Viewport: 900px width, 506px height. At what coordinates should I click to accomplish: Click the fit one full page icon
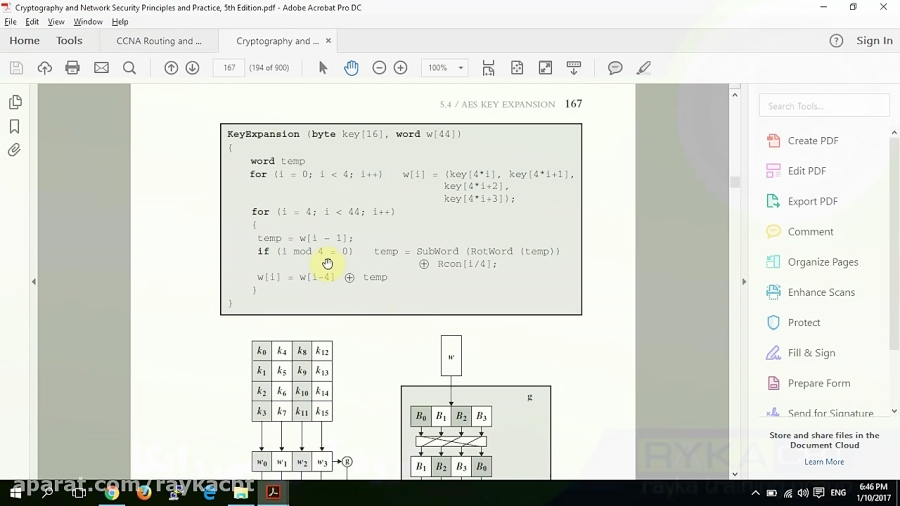pos(517,68)
